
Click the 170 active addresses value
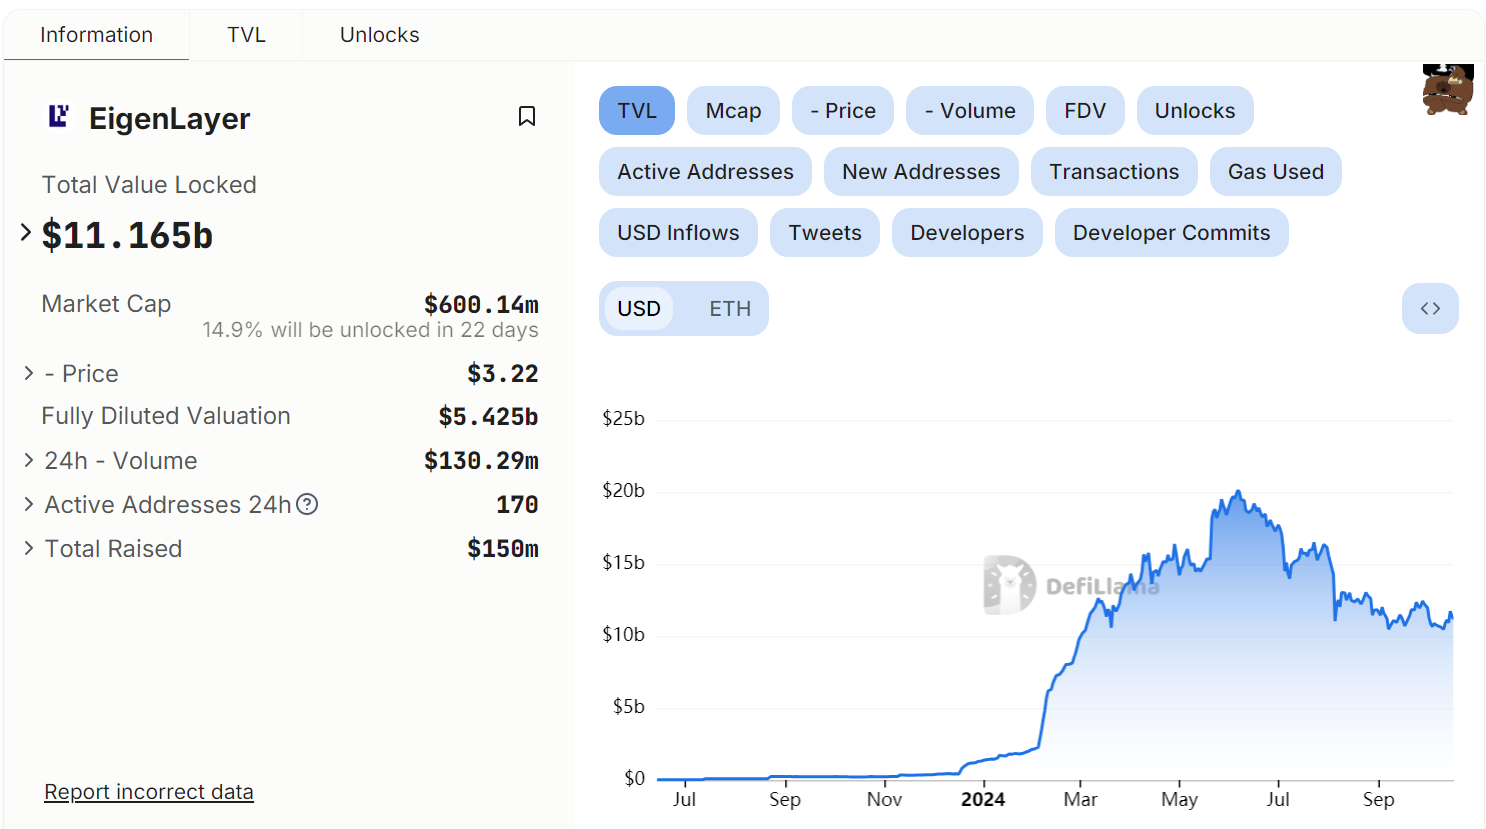click(x=517, y=505)
